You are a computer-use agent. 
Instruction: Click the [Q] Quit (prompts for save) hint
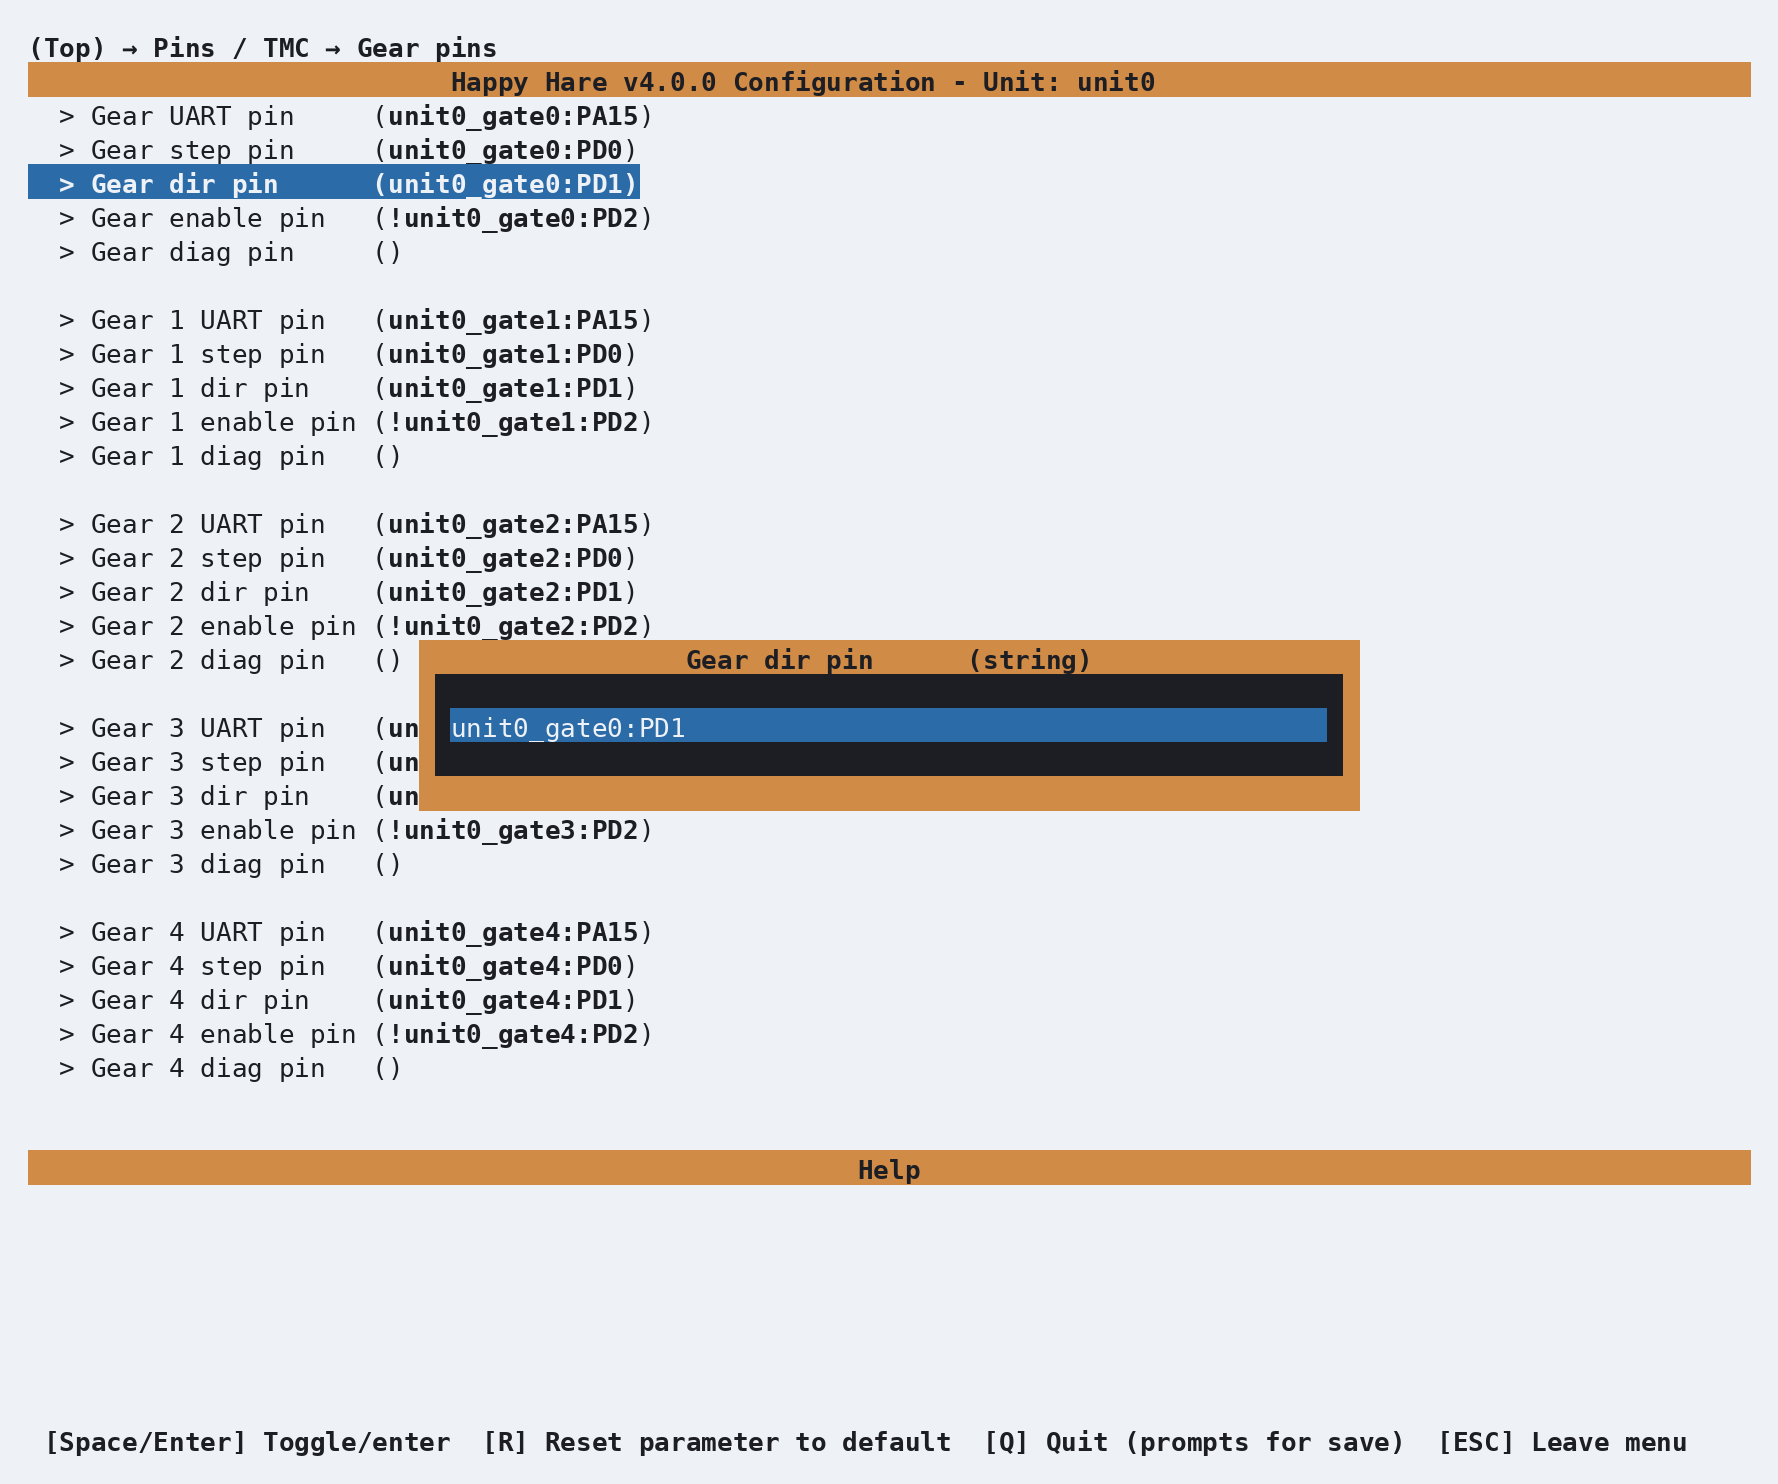click(1194, 1442)
